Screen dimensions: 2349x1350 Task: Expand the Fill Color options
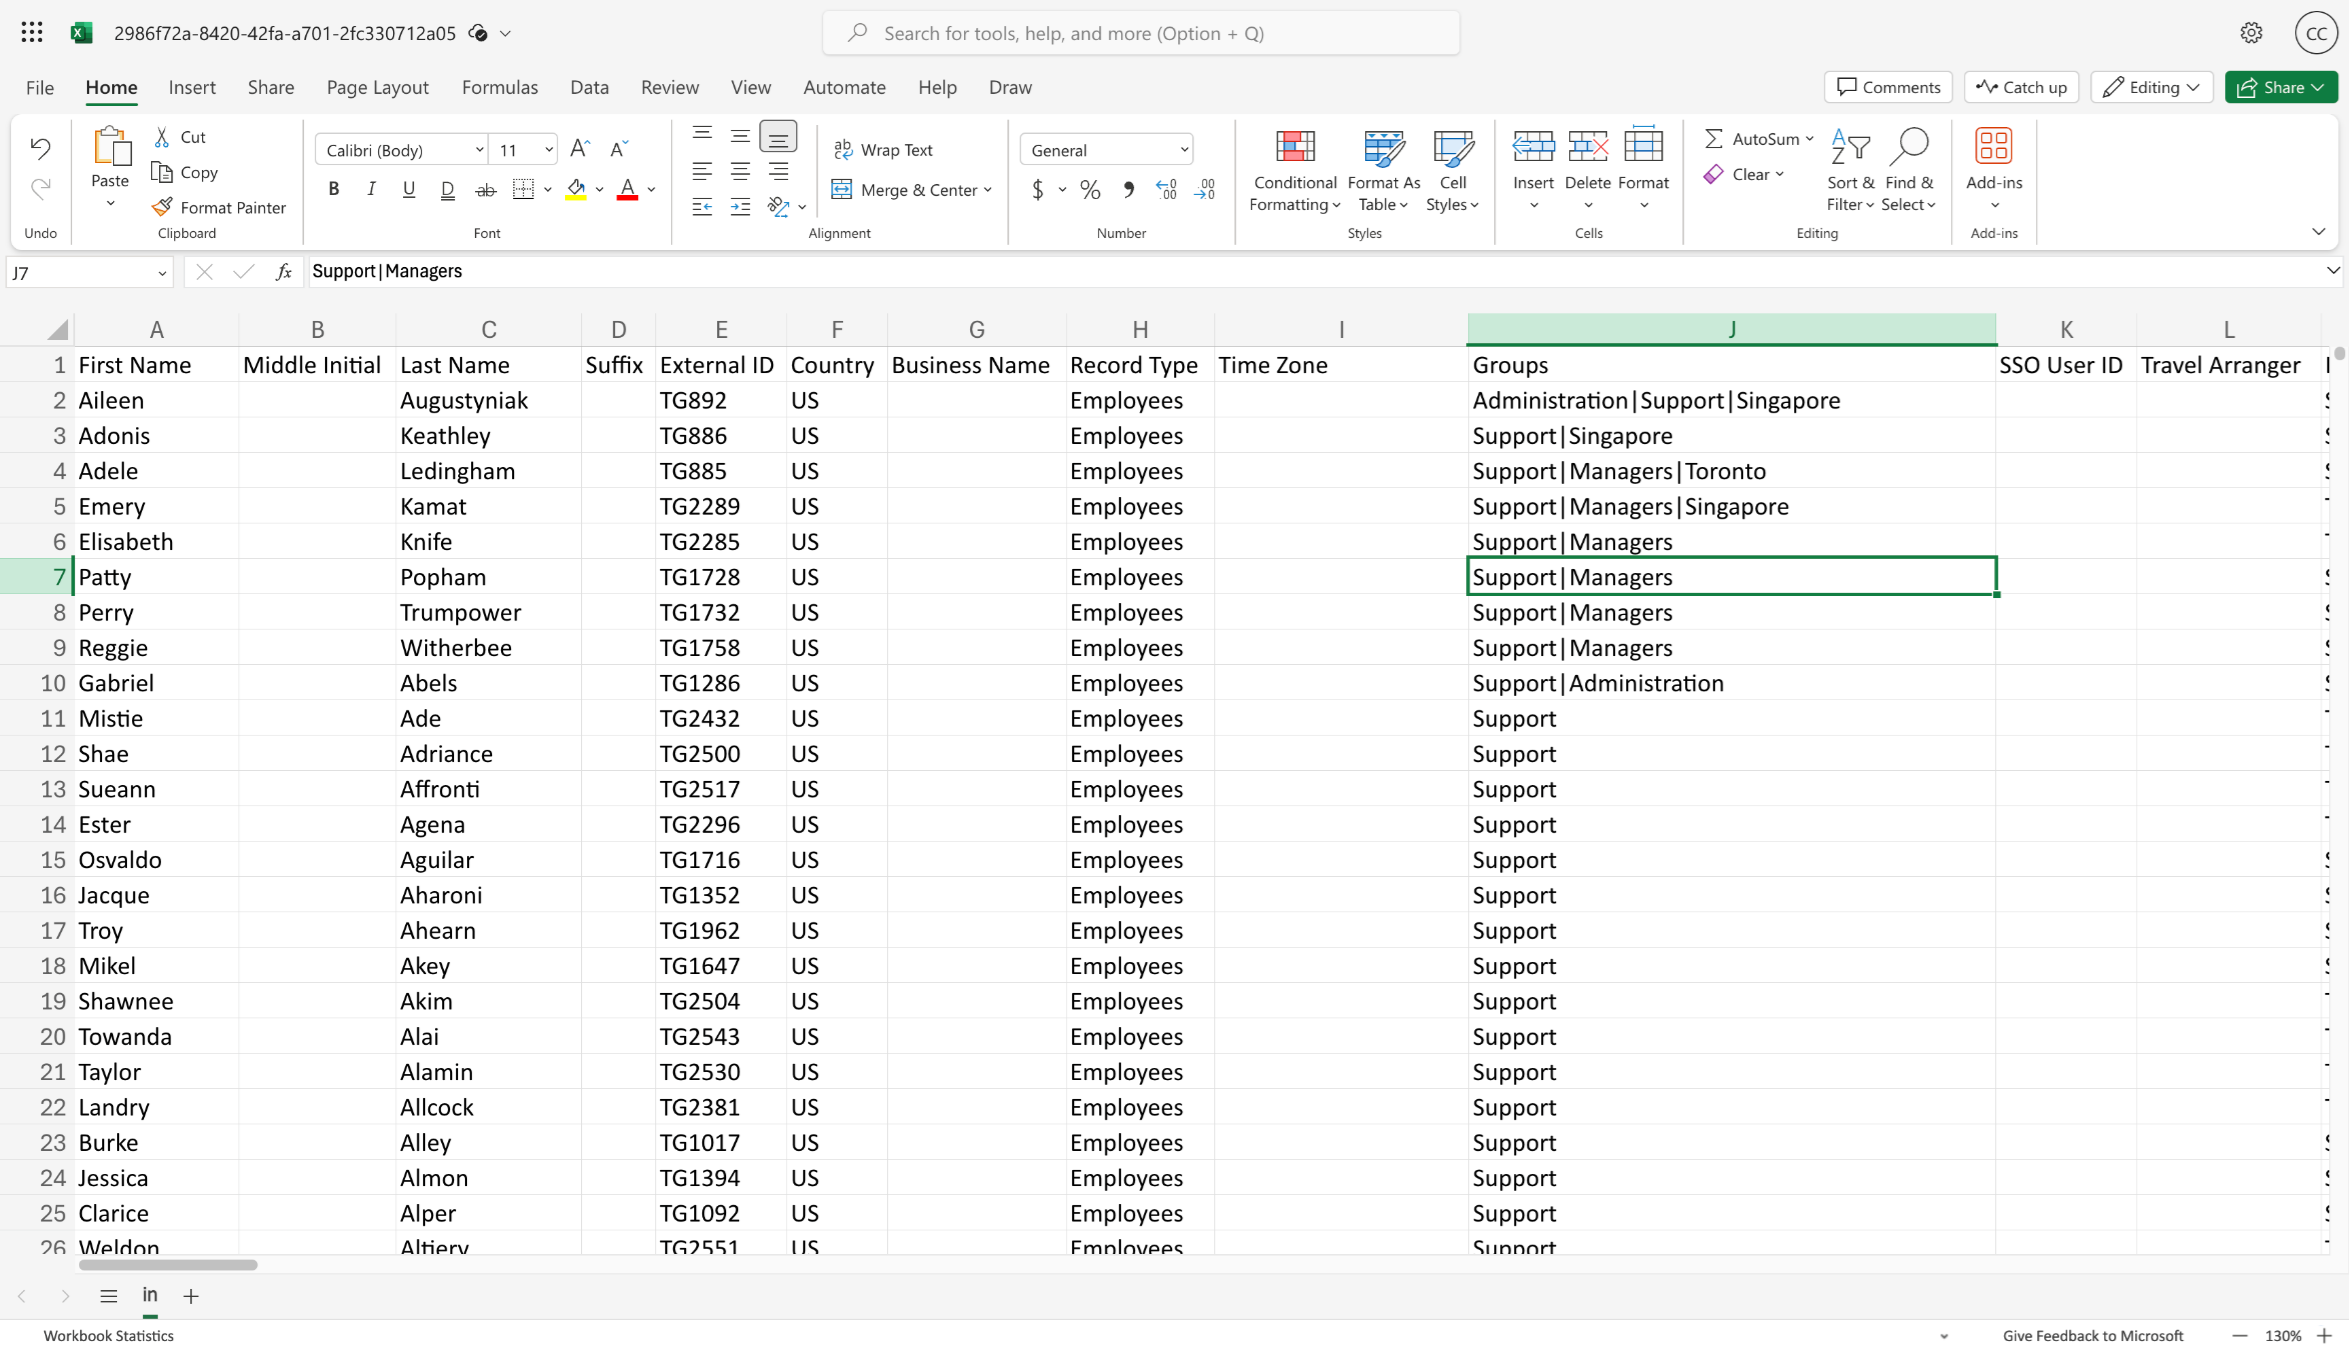tap(599, 190)
